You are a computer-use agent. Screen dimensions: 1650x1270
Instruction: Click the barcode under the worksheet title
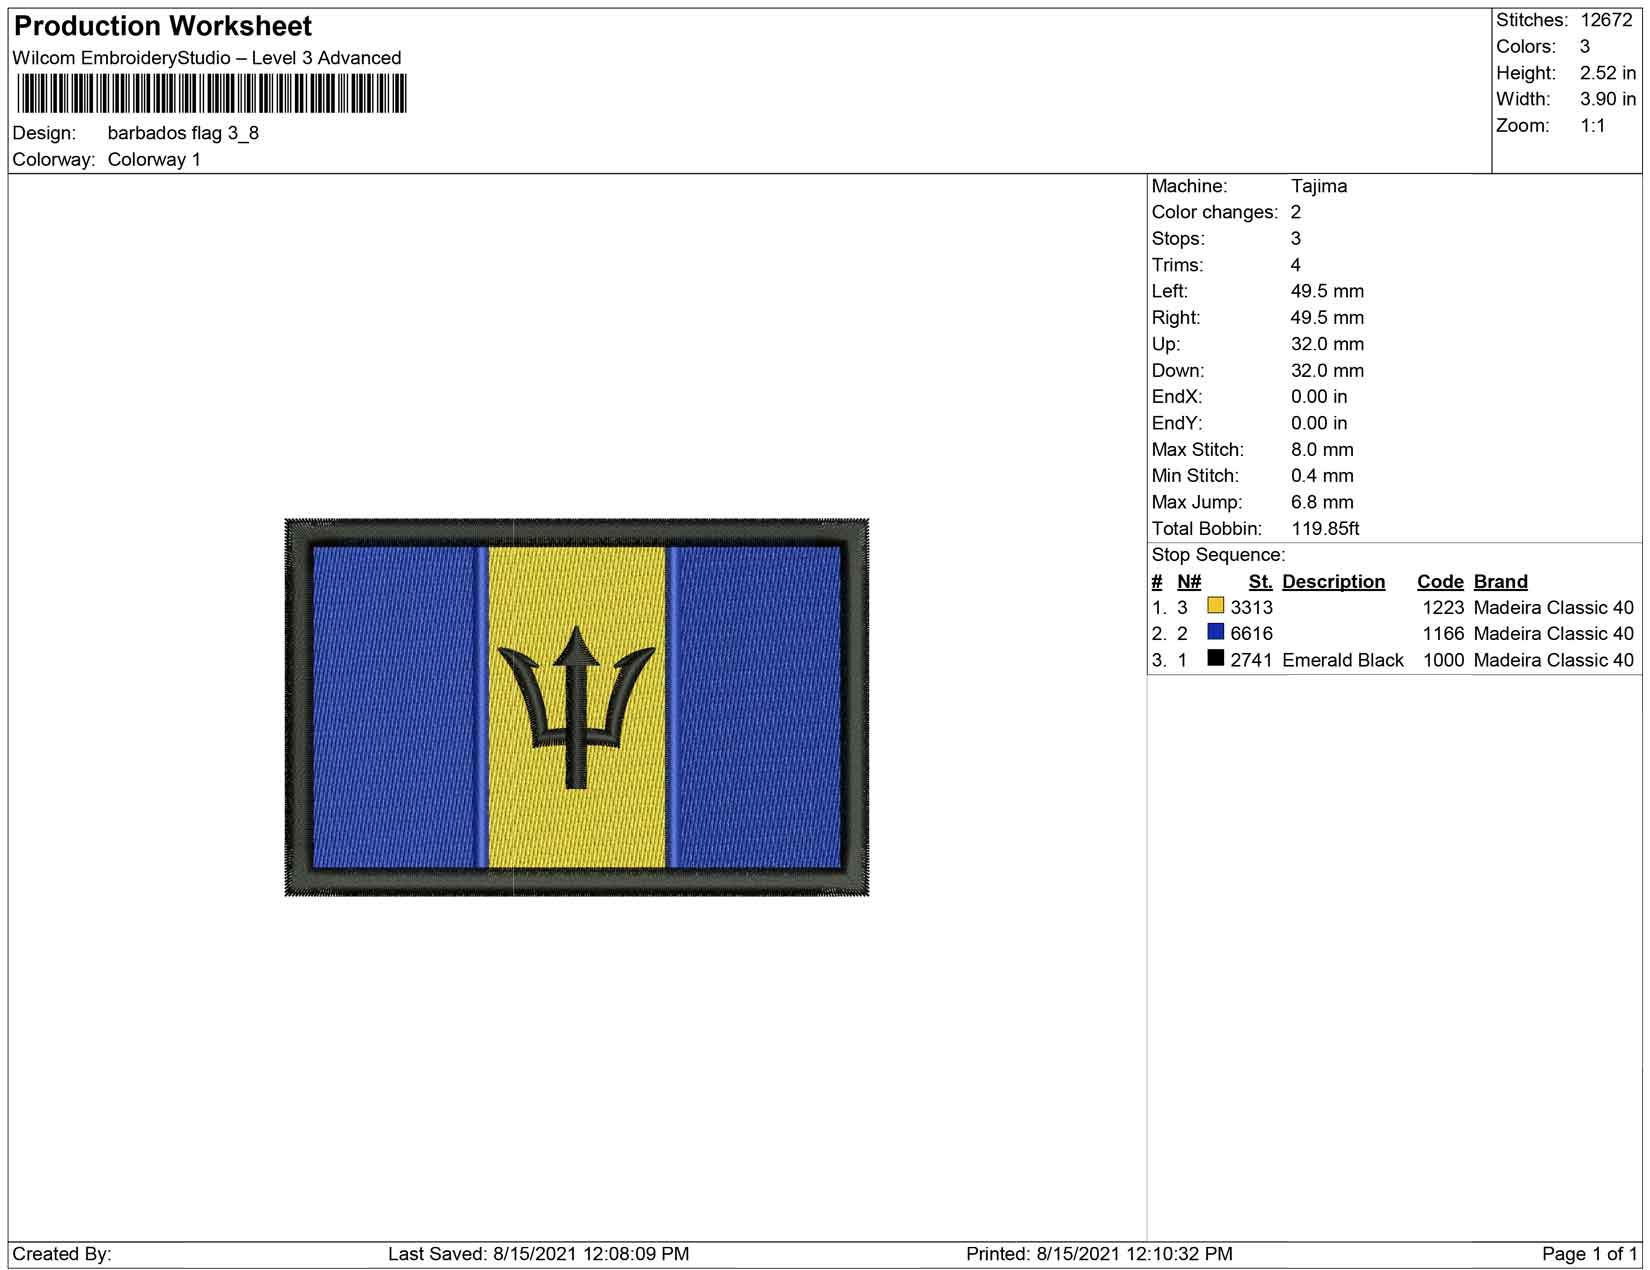coord(211,95)
